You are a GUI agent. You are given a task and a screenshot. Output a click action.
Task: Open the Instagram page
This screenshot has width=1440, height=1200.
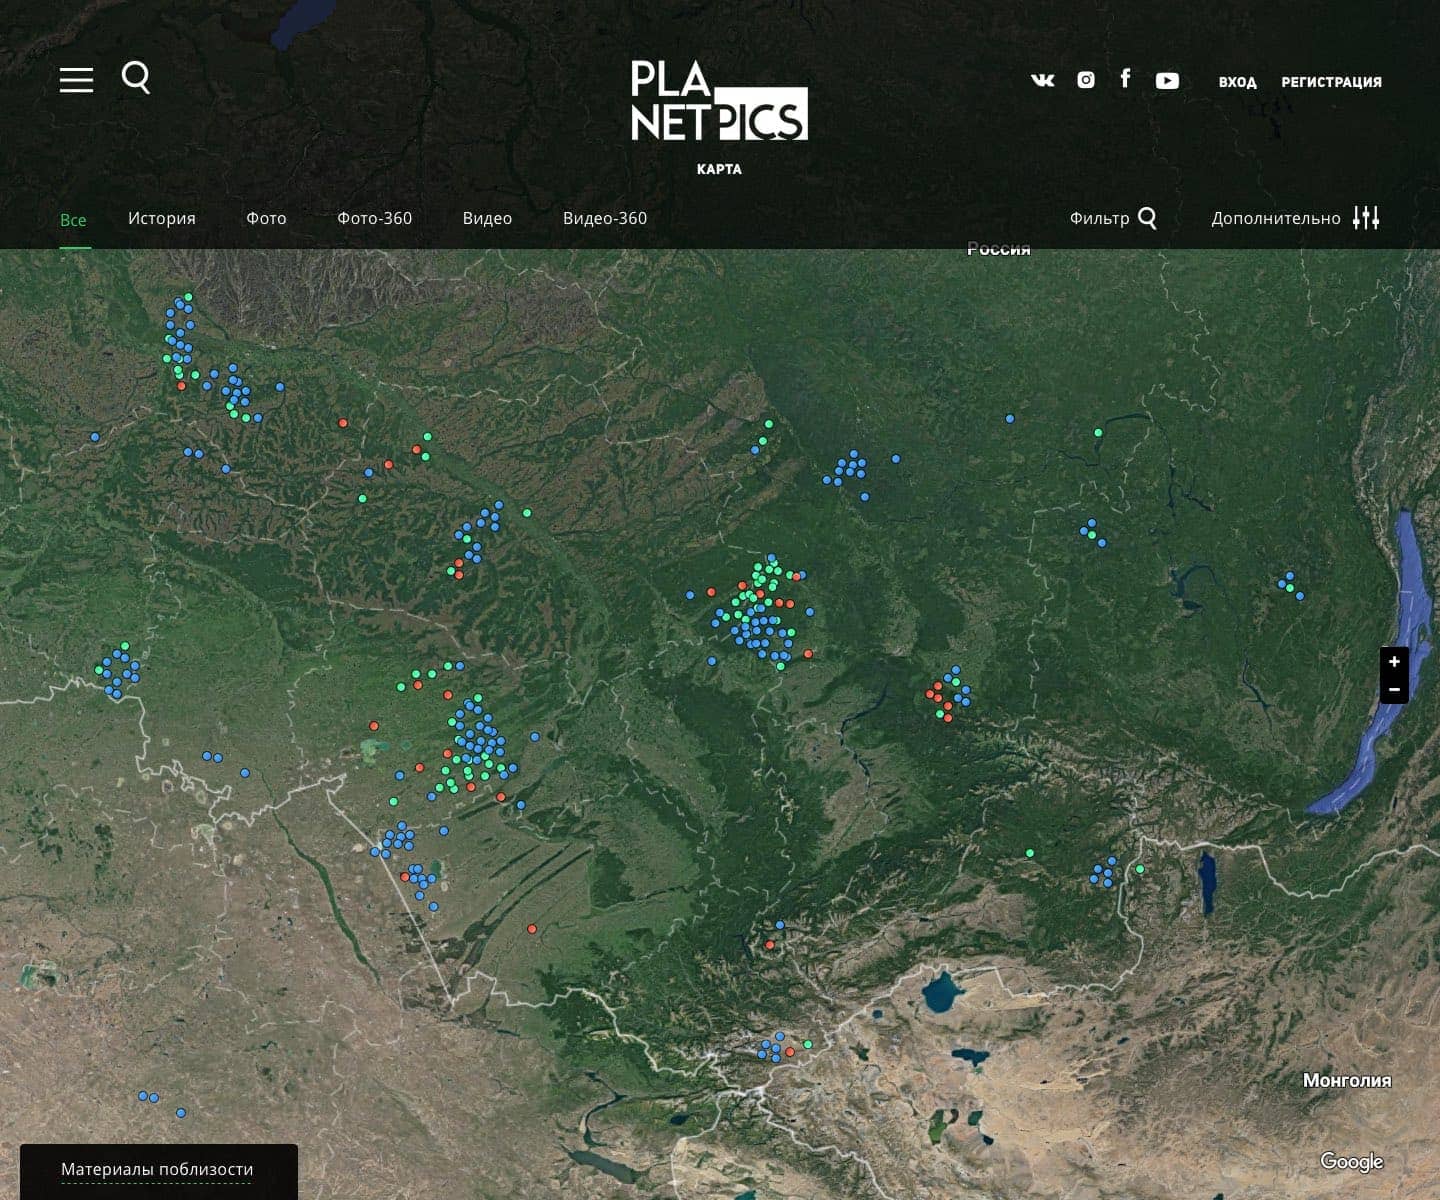(1086, 80)
